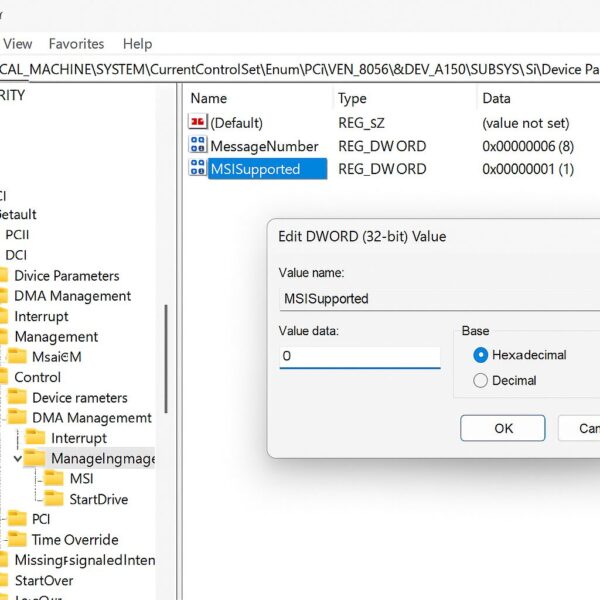Click the PCI folder icon
The width and height of the screenshot is (600, 600).
pyautogui.click(x=17, y=518)
